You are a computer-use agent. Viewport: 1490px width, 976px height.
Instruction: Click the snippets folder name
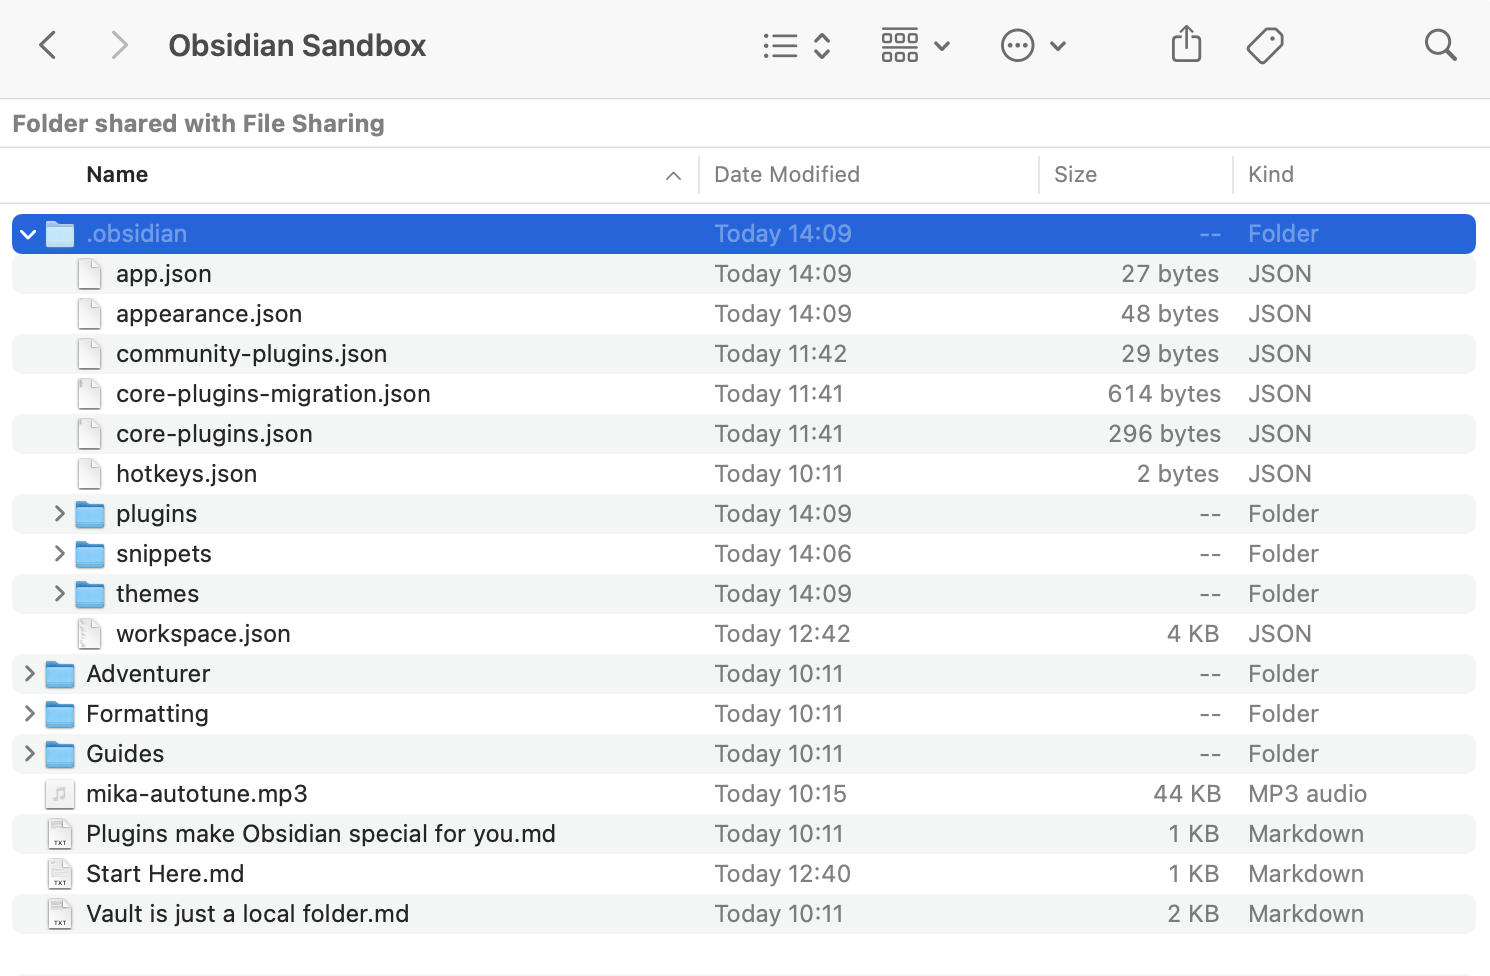[164, 554]
